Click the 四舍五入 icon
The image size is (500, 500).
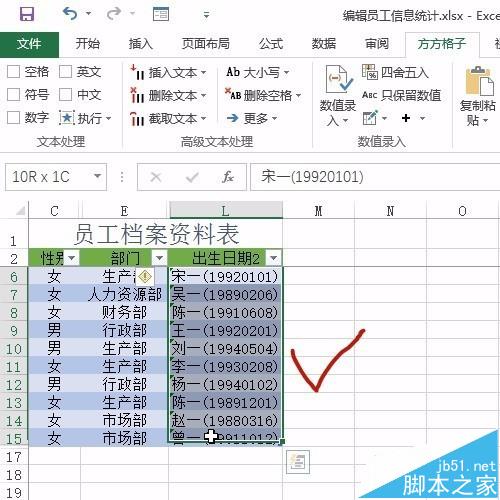pos(370,72)
